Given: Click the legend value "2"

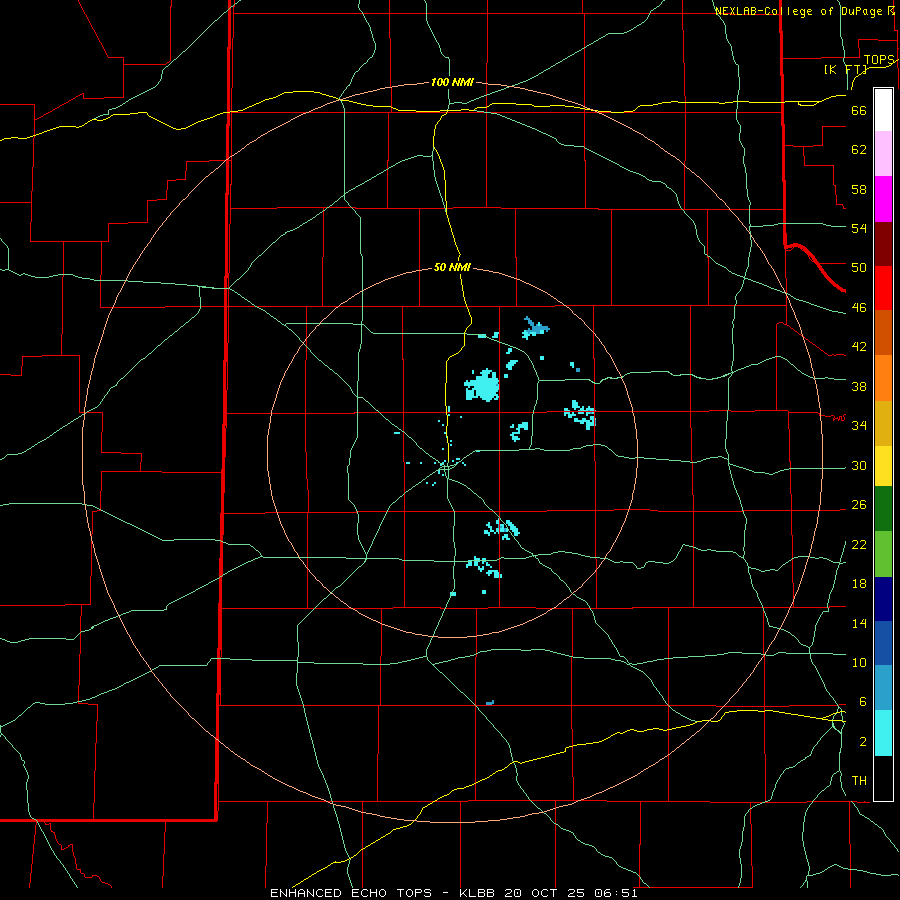Looking at the screenshot, I should click(862, 742).
